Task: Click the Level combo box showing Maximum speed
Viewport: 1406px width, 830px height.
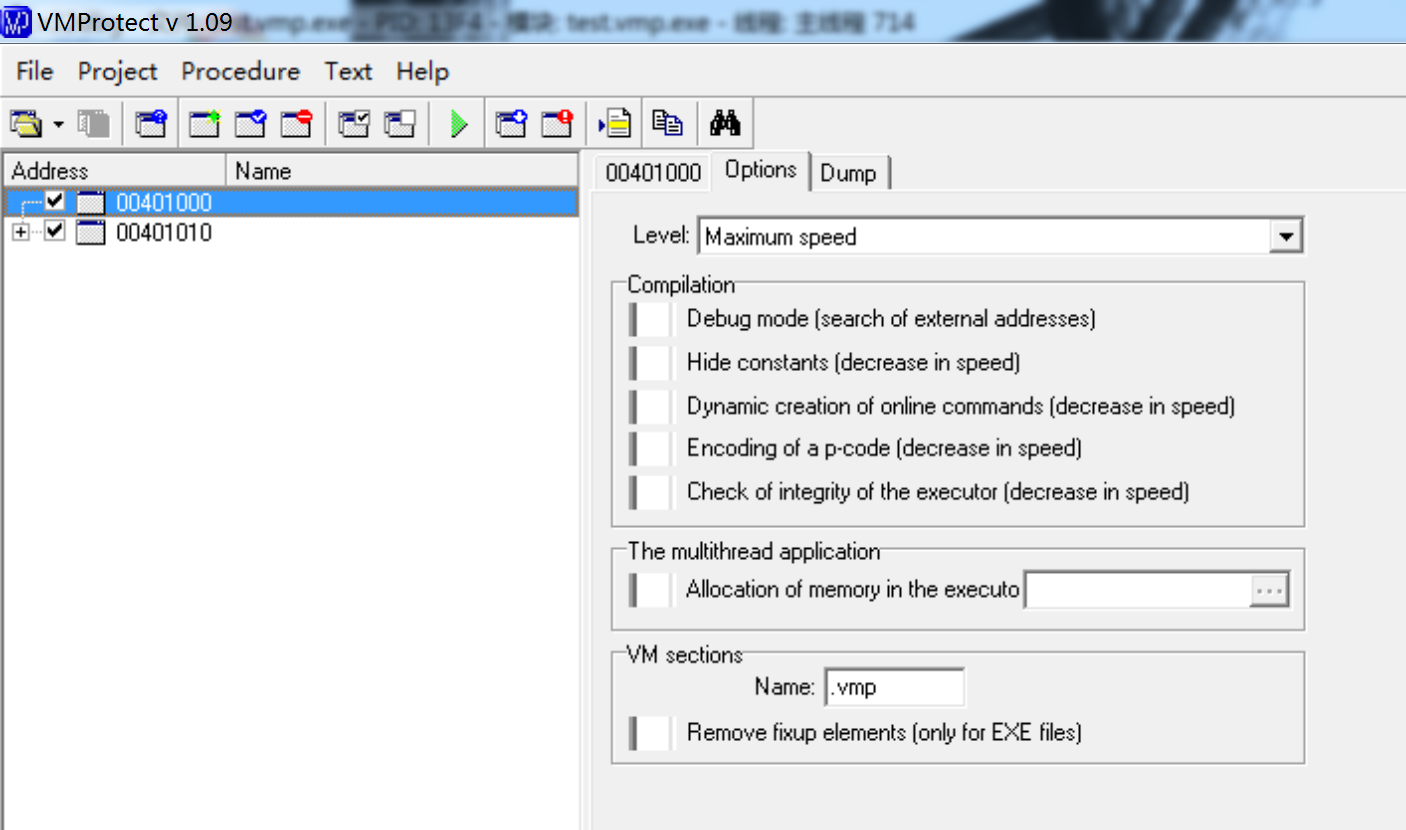Action: [x=1000, y=237]
